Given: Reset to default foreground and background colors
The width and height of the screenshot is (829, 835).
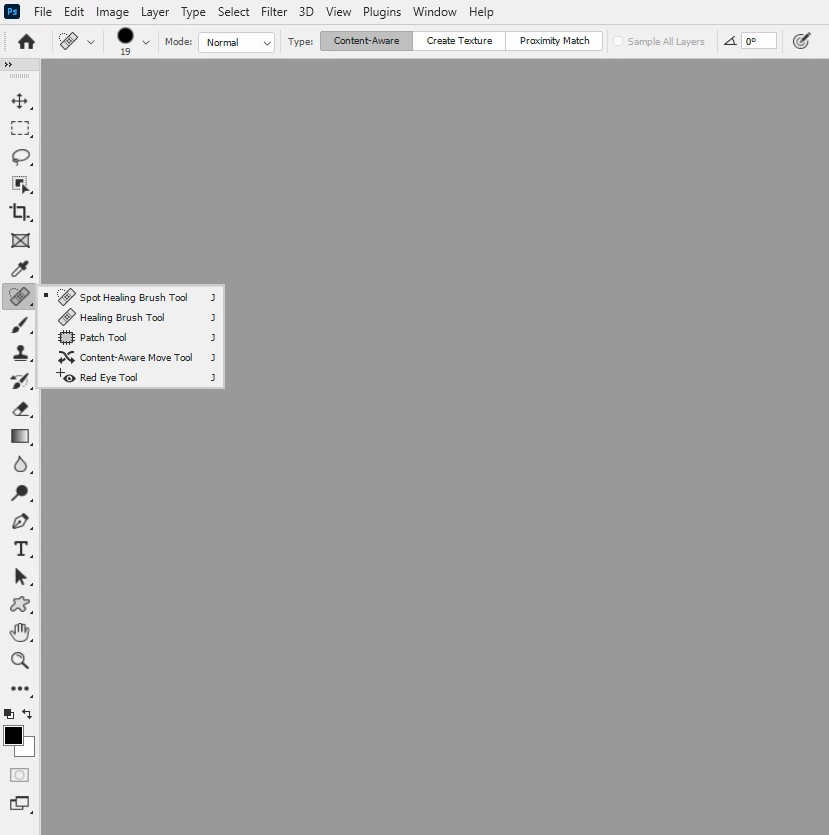Looking at the screenshot, I should [9, 714].
